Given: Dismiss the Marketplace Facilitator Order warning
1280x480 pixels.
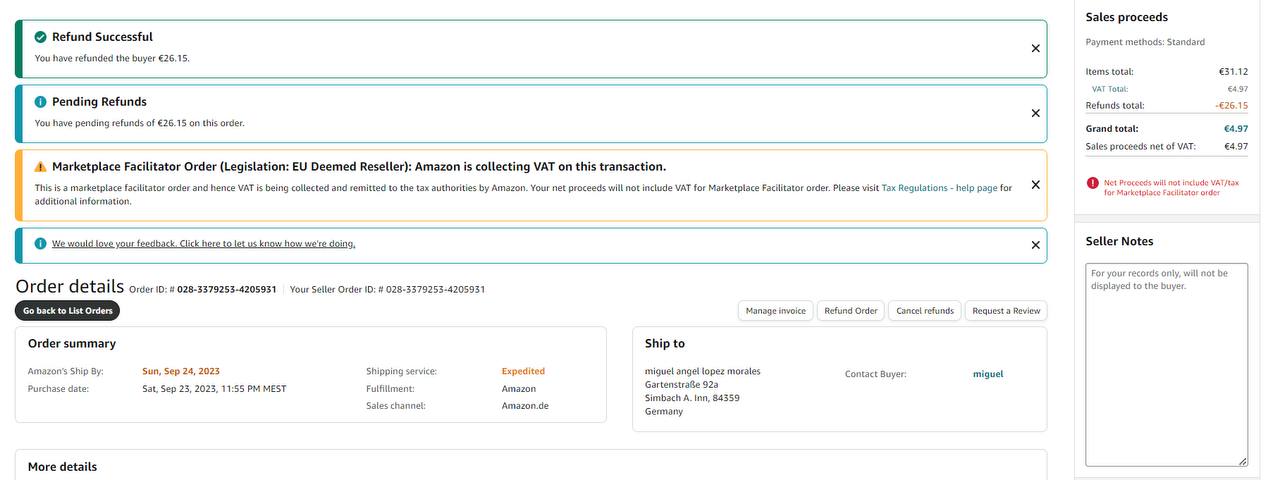Looking at the screenshot, I should click(1035, 185).
